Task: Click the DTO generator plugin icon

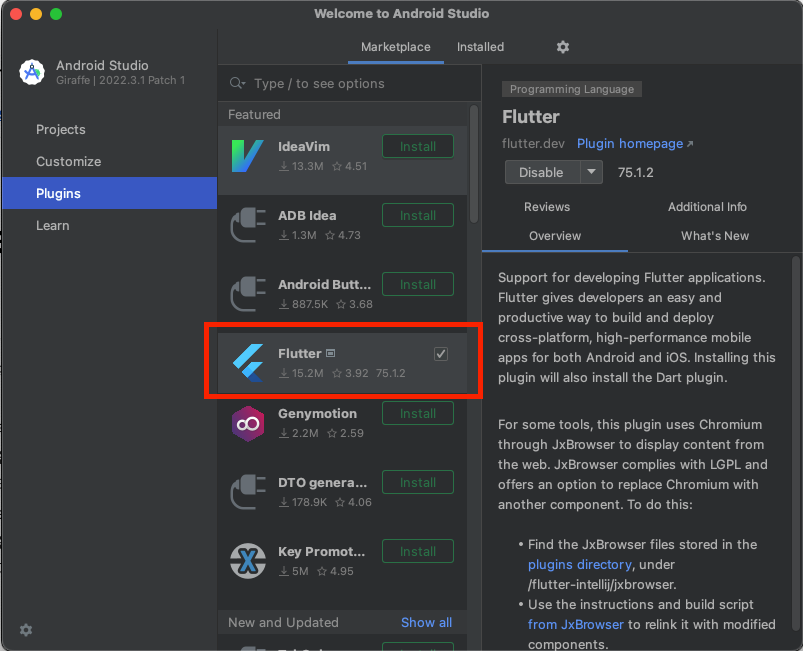Action: [247, 492]
